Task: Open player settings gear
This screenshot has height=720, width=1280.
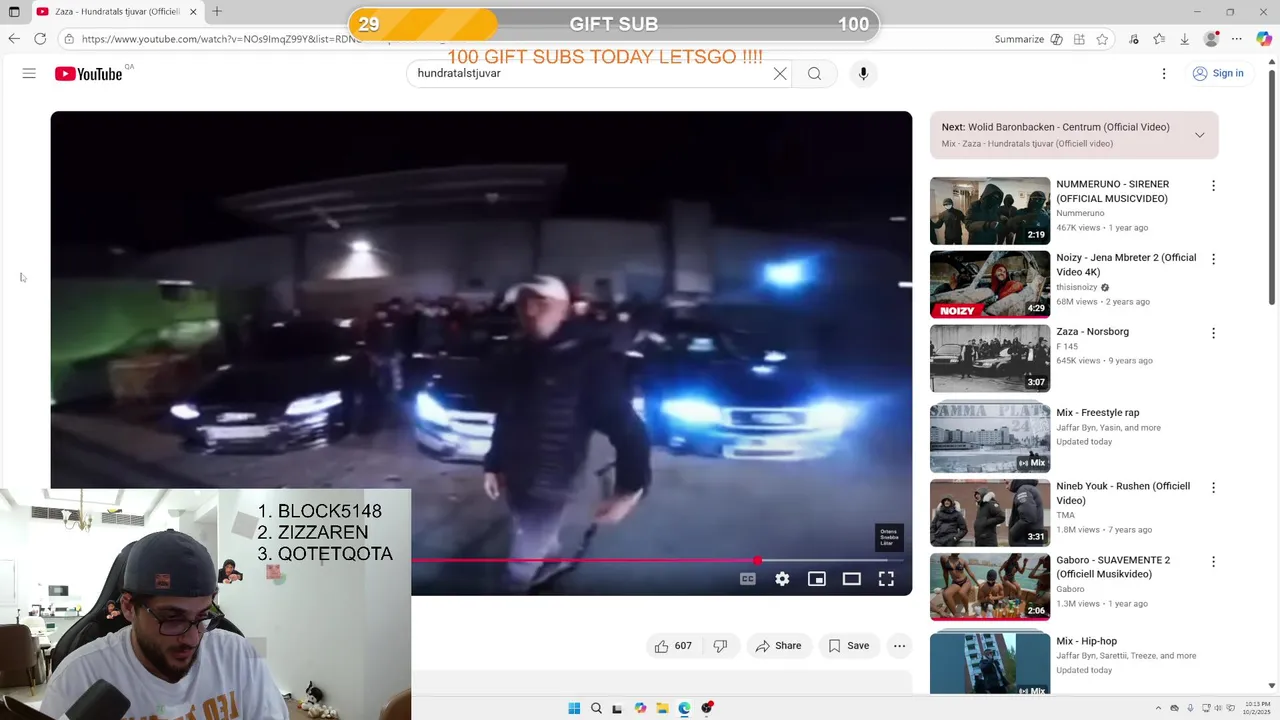Action: click(x=782, y=579)
